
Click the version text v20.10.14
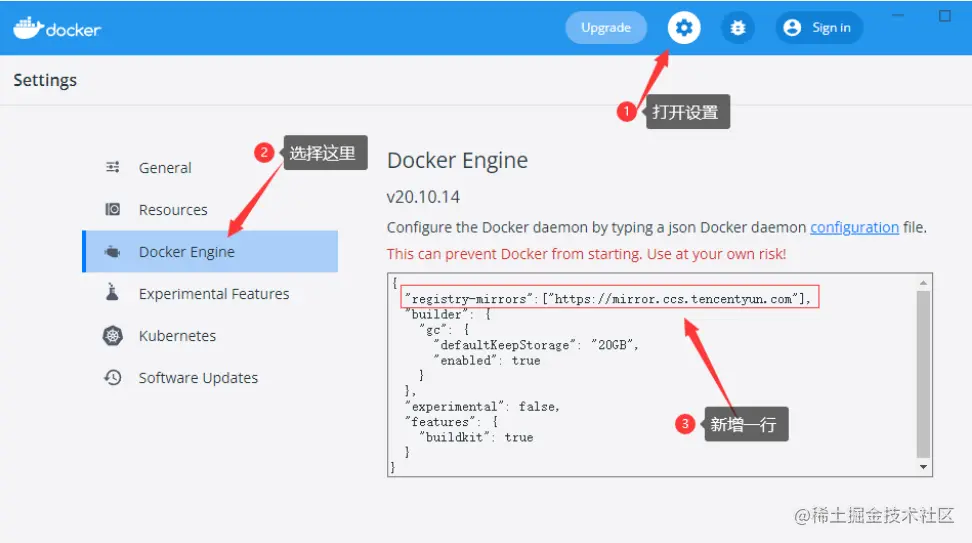(x=423, y=197)
